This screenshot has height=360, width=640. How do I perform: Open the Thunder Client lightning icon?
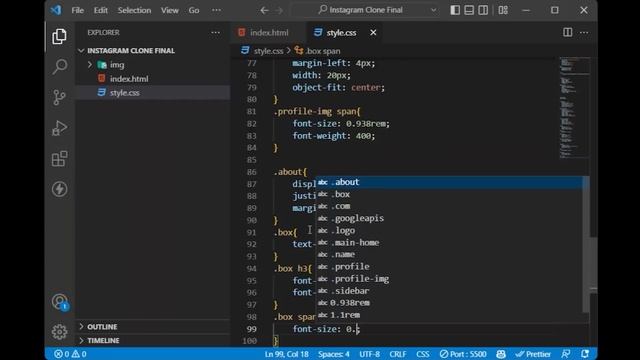[x=60, y=189]
